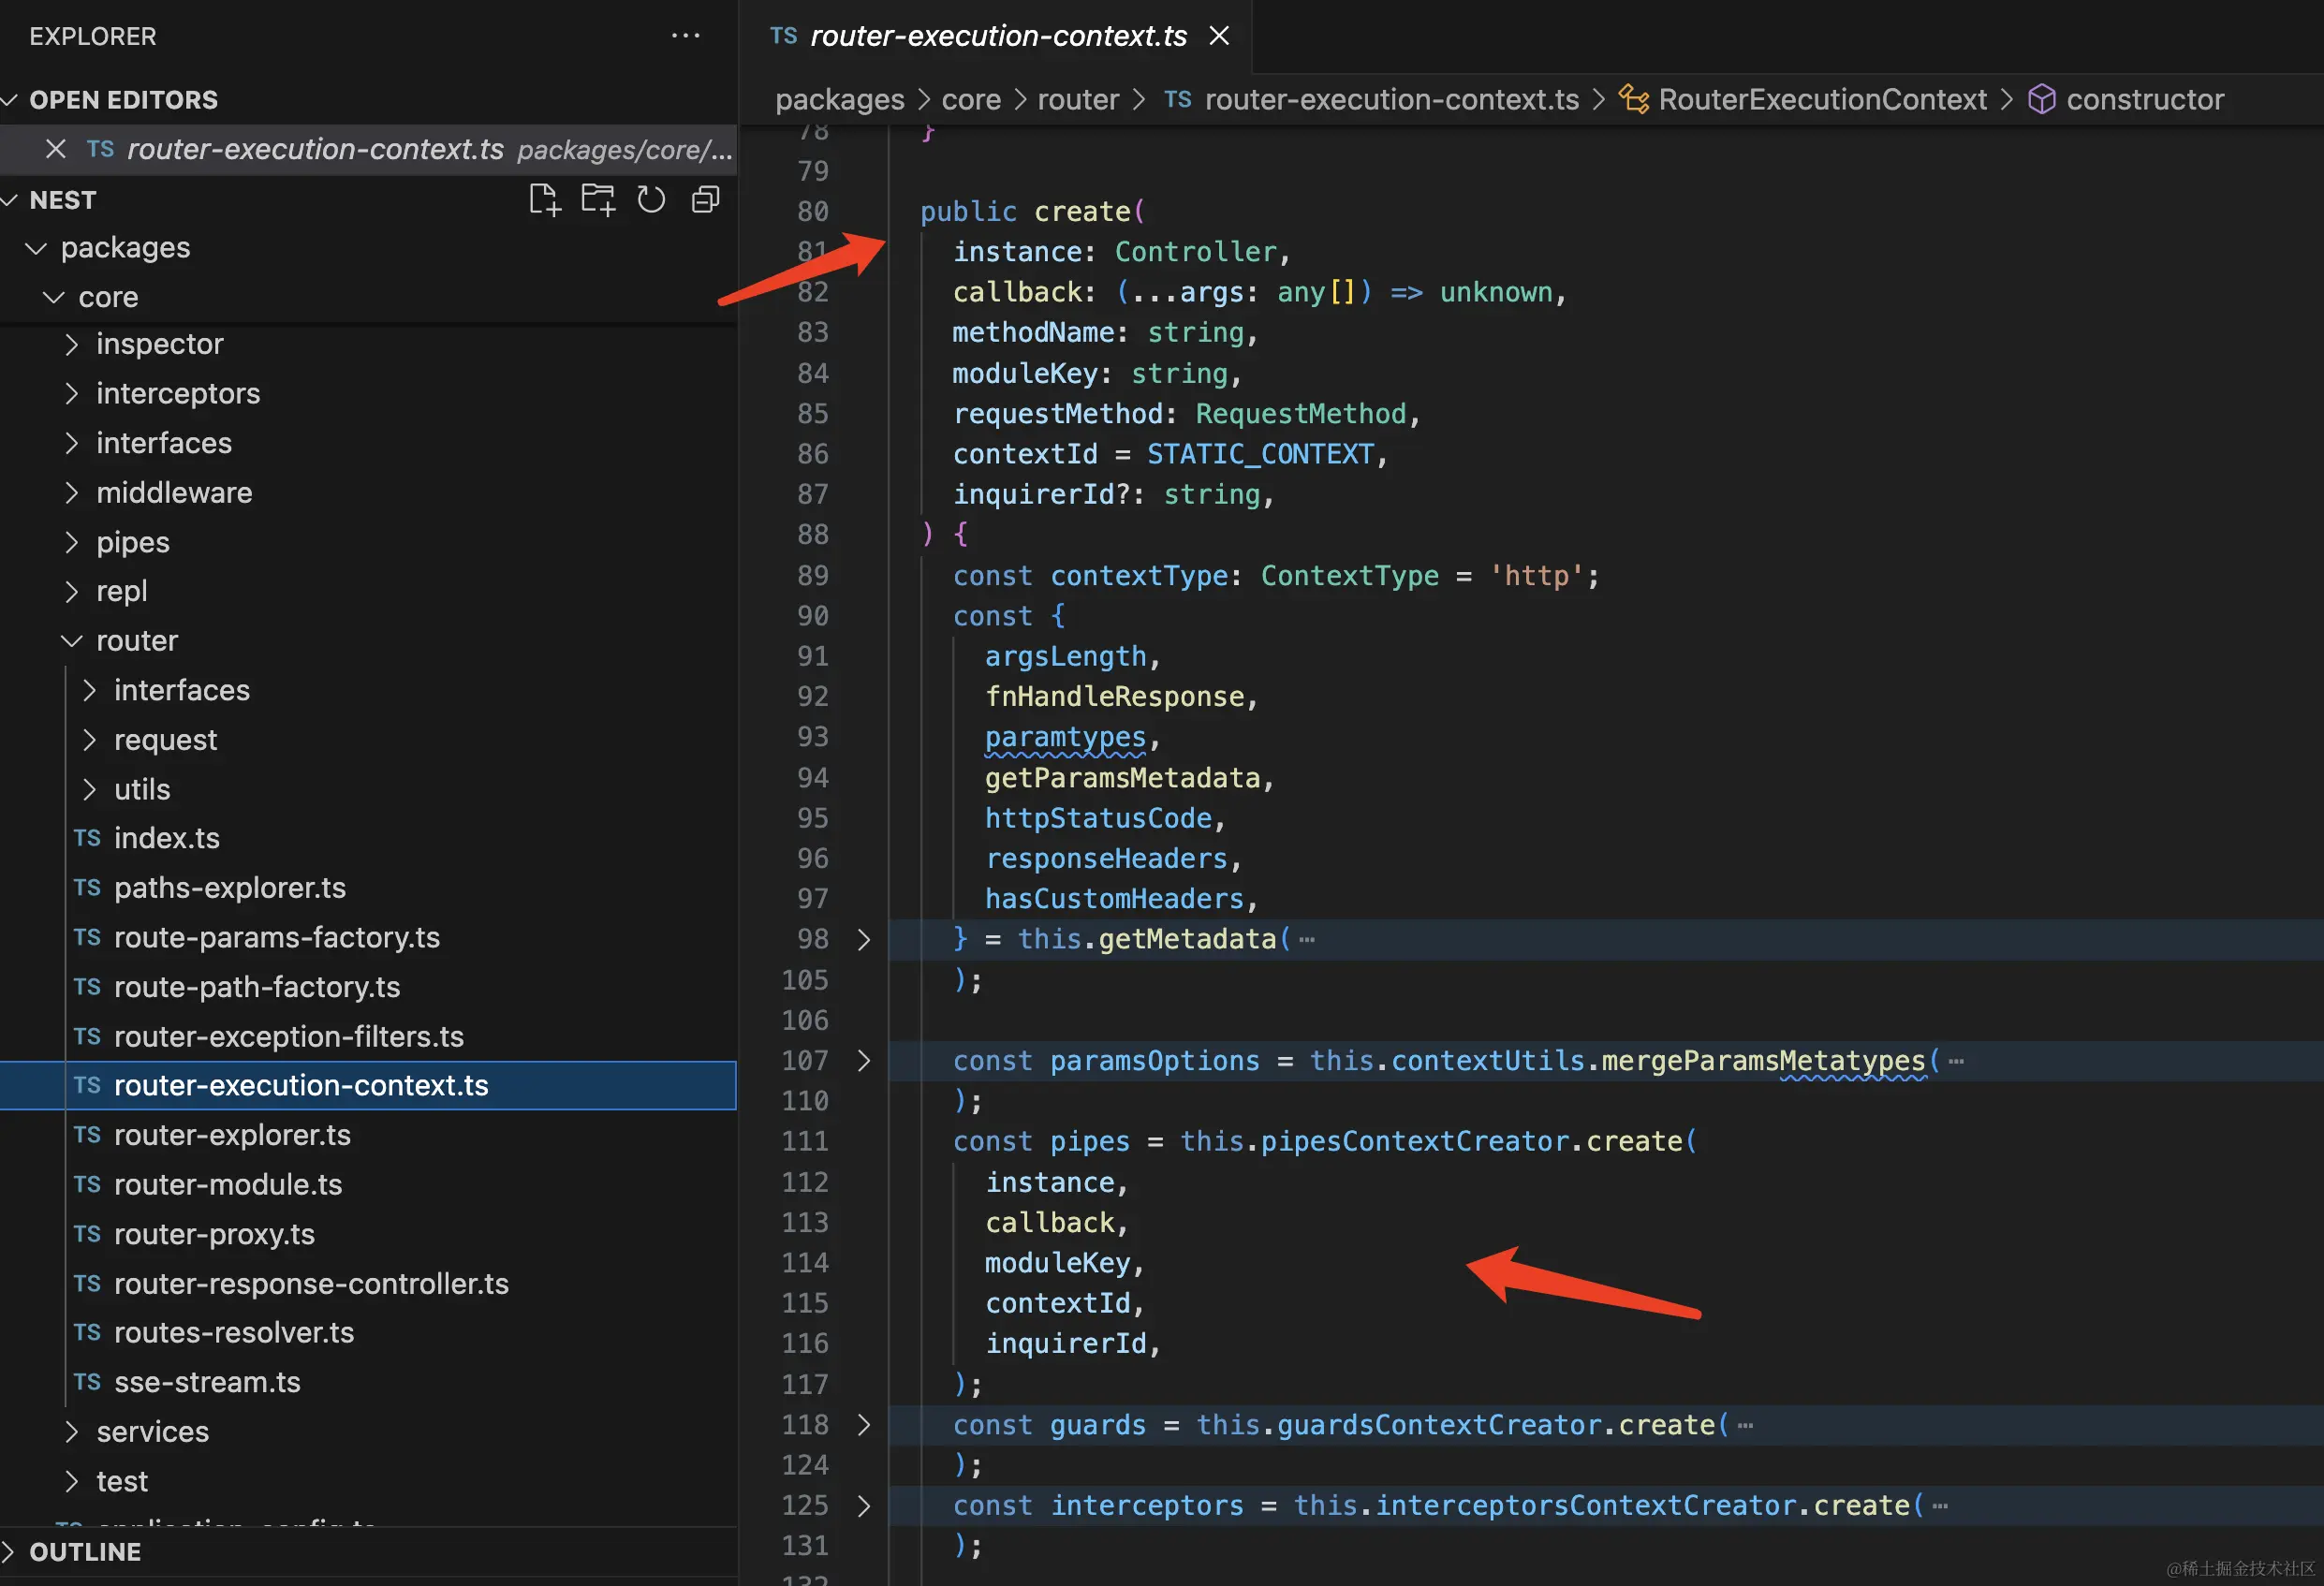Expand the test folder
Viewport: 2324px width, 1586px height.
71,1481
